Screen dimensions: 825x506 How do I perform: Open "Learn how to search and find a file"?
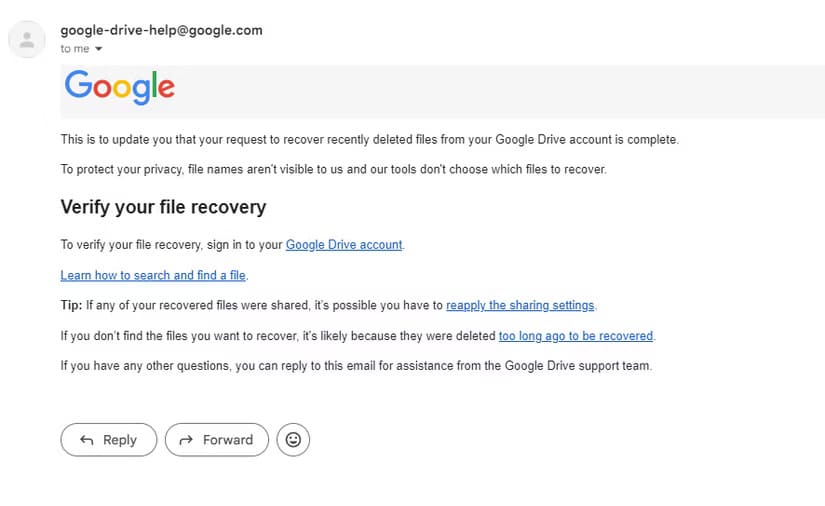pyautogui.click(x=153, y=275)
